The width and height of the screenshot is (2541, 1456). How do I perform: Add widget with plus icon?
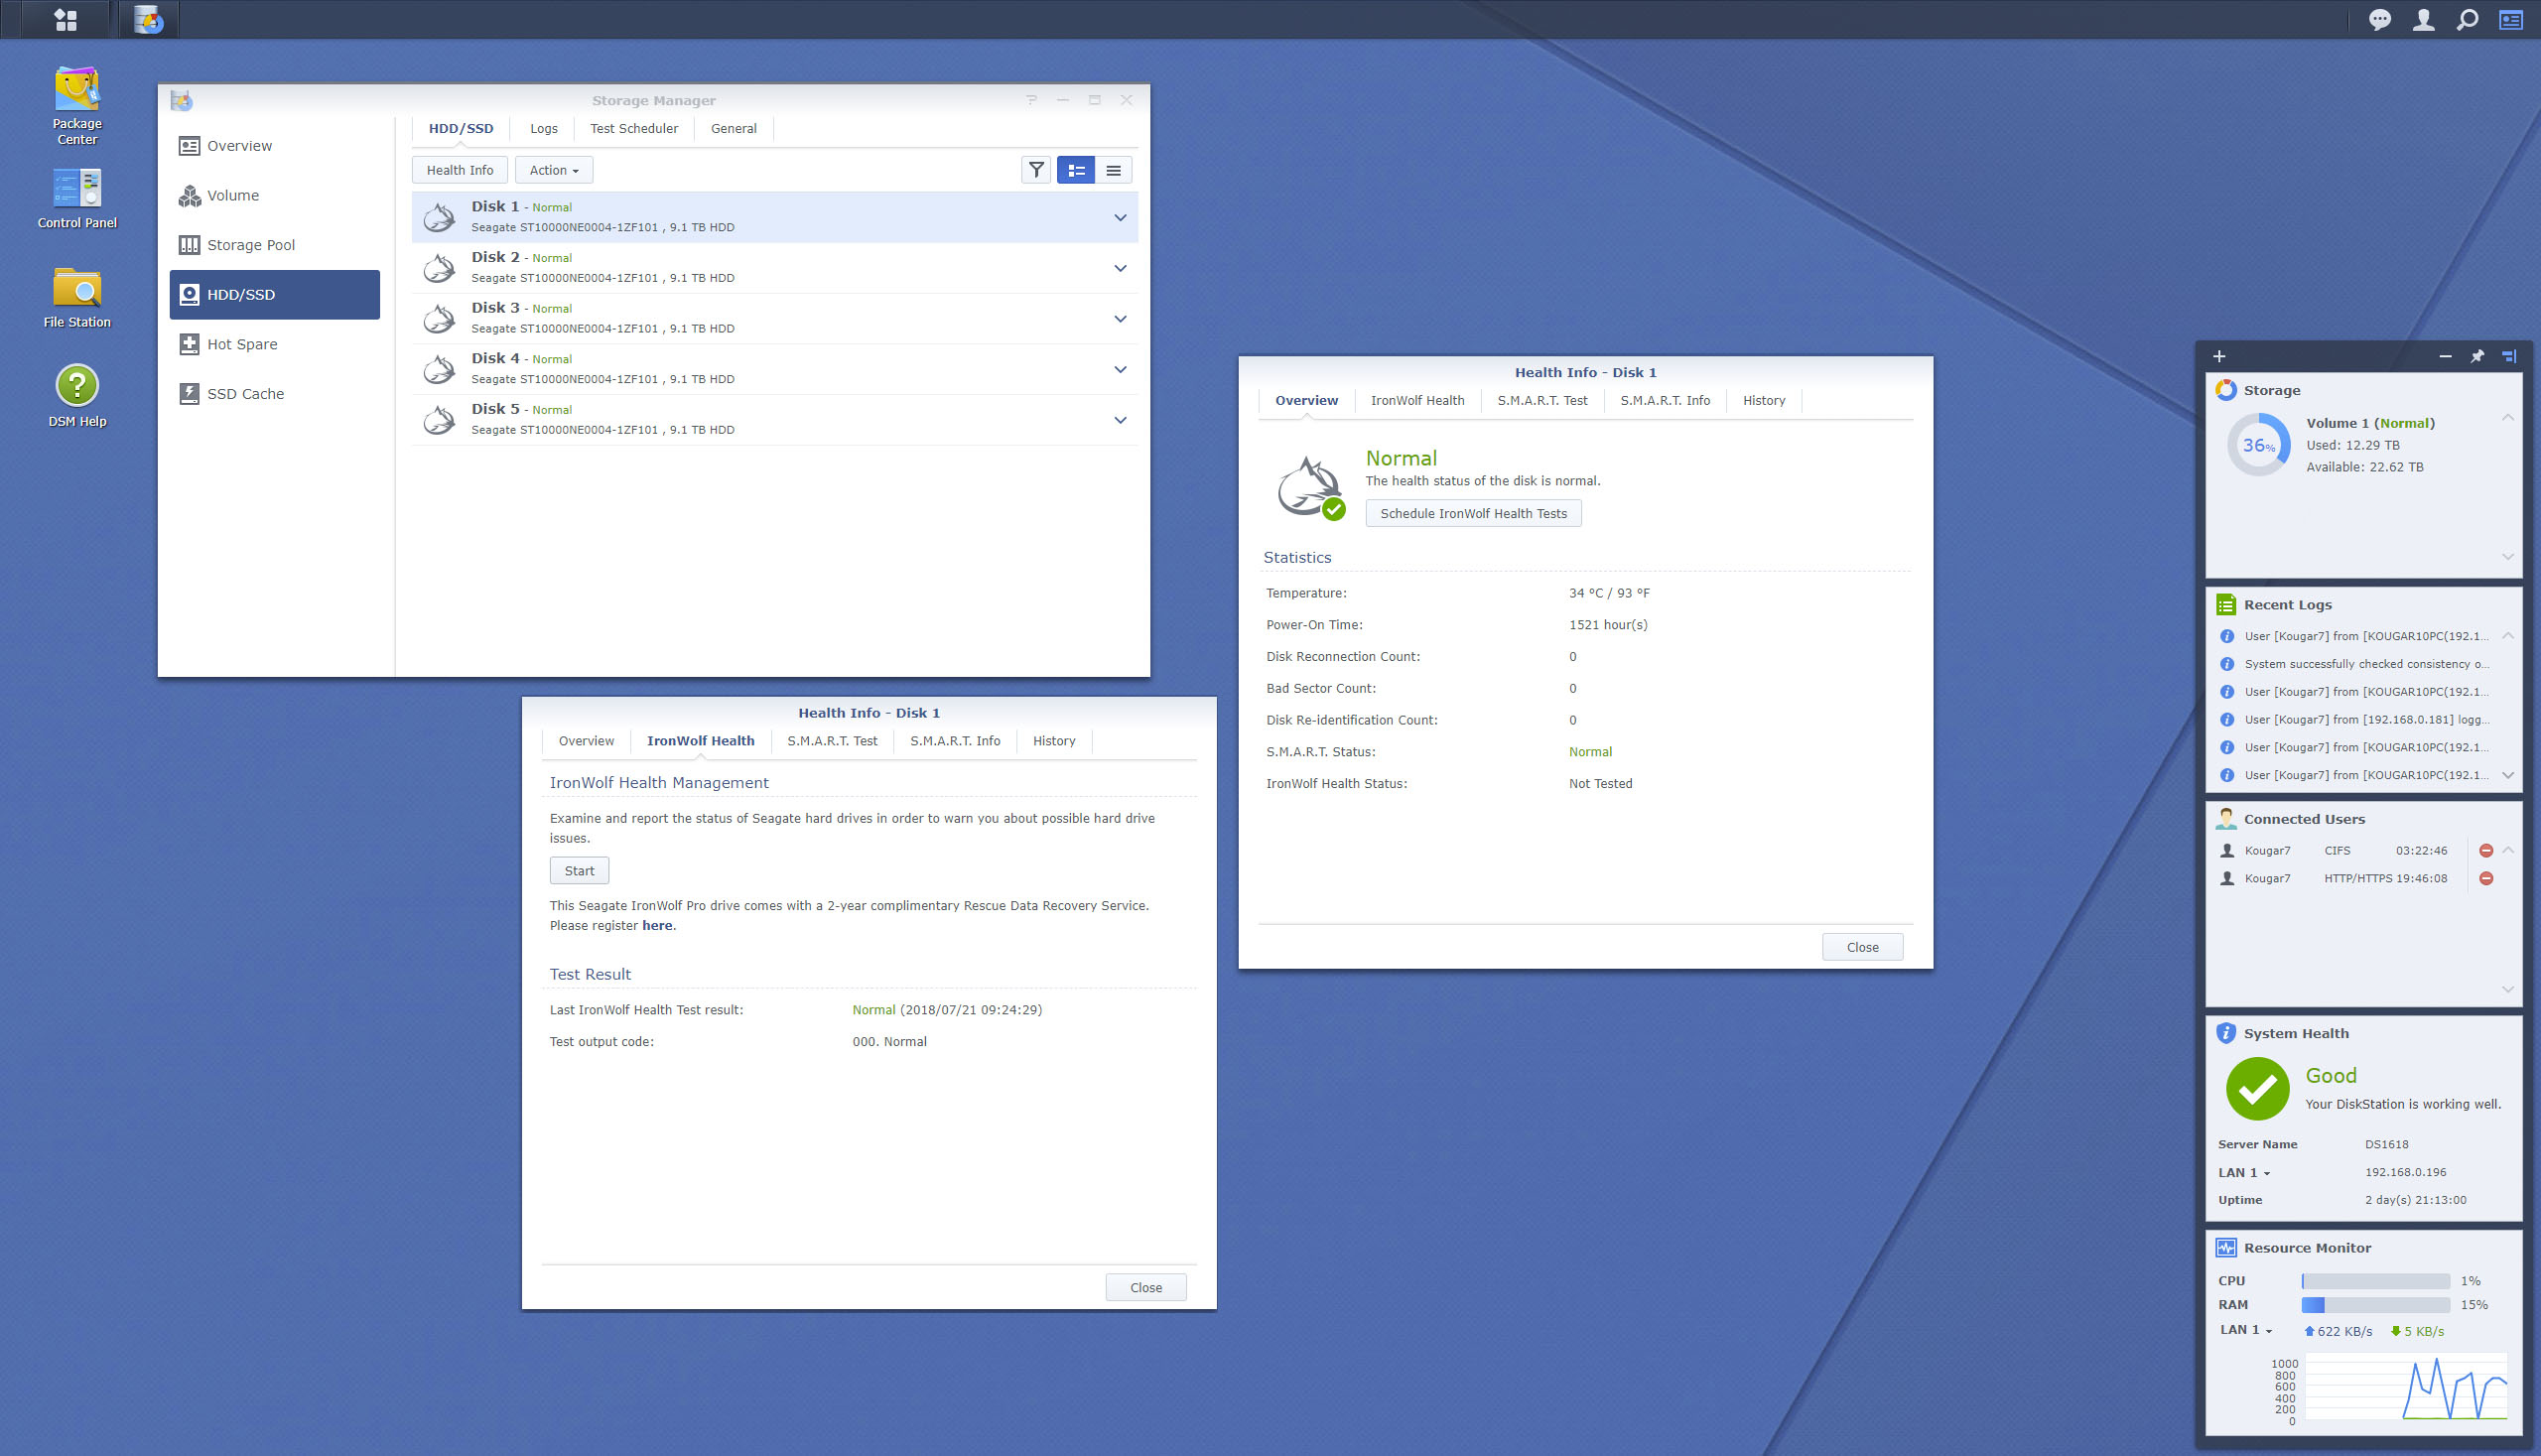(x=2219, y=356)
